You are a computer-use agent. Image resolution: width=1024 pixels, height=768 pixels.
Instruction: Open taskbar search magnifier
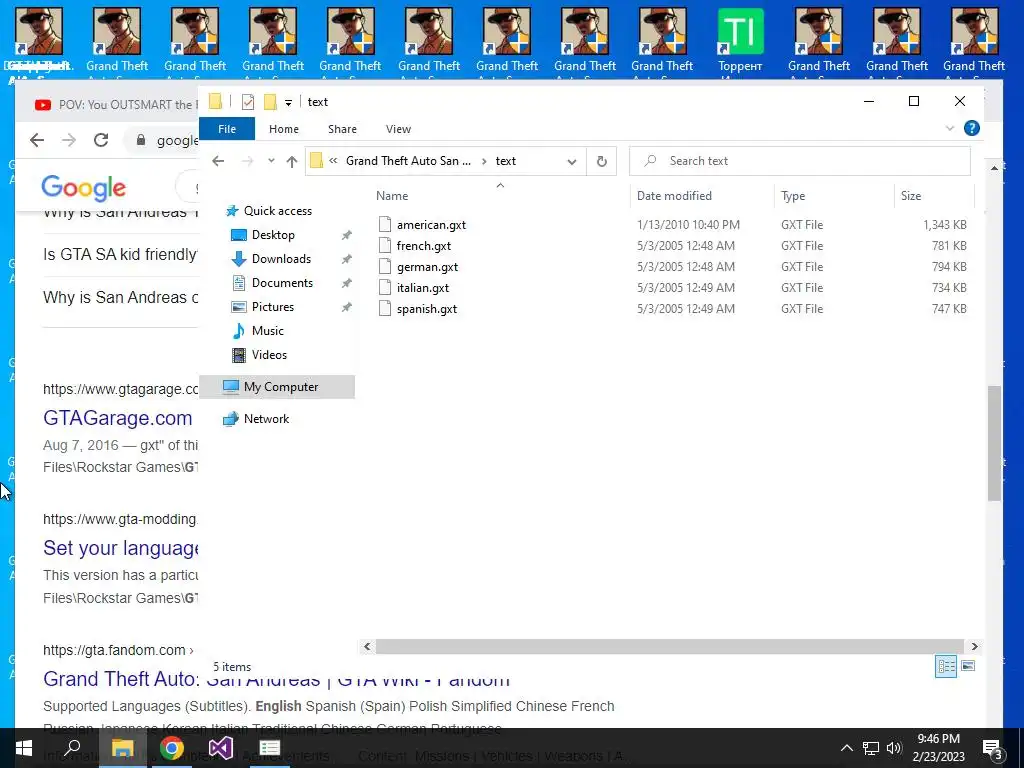72,748
